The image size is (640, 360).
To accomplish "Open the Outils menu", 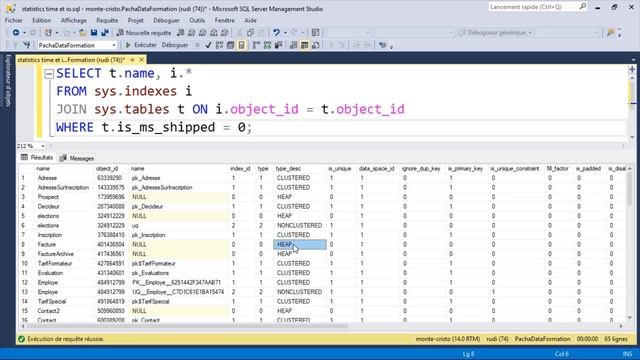I will pyautogui.click(x=197, y=20).
